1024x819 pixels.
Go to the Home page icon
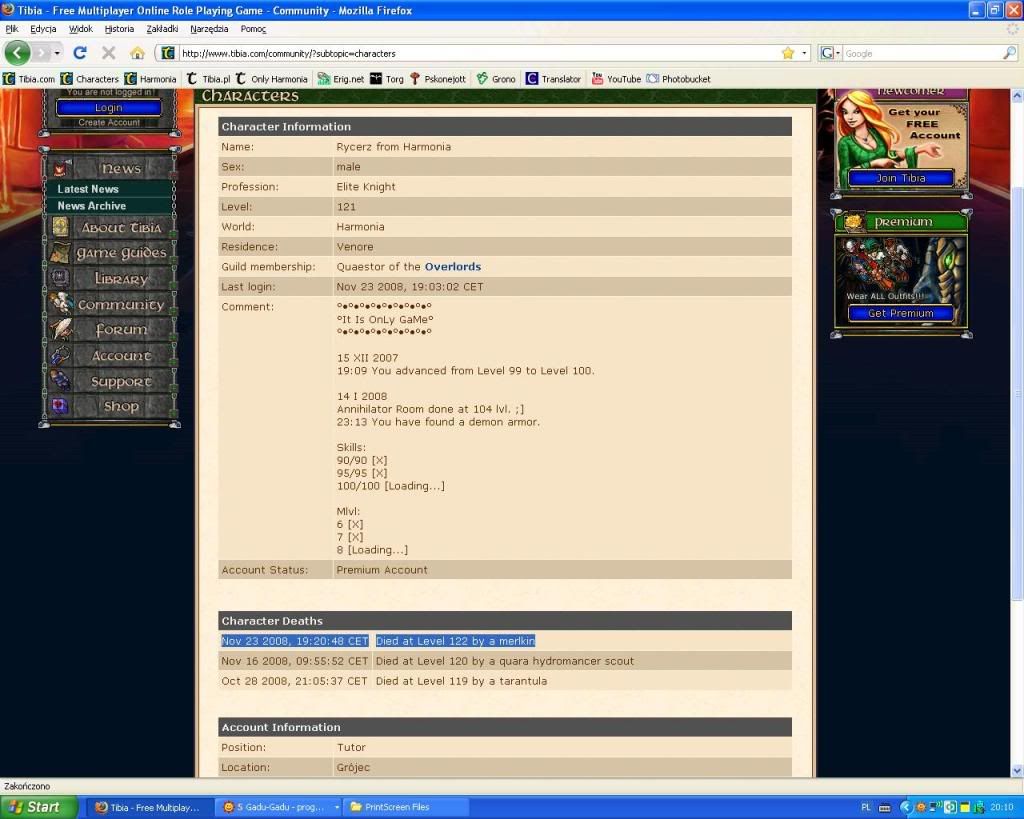click(137, 53)
